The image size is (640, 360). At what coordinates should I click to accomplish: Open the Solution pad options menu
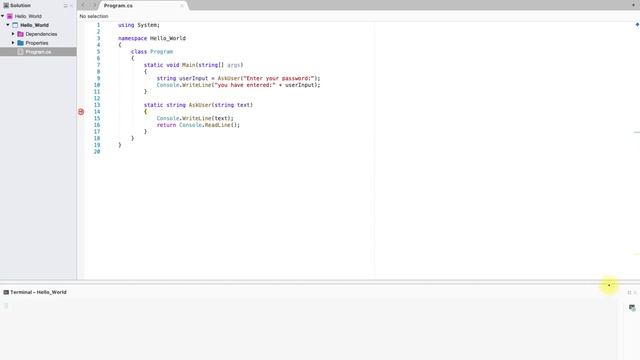(x=65, y=6)
